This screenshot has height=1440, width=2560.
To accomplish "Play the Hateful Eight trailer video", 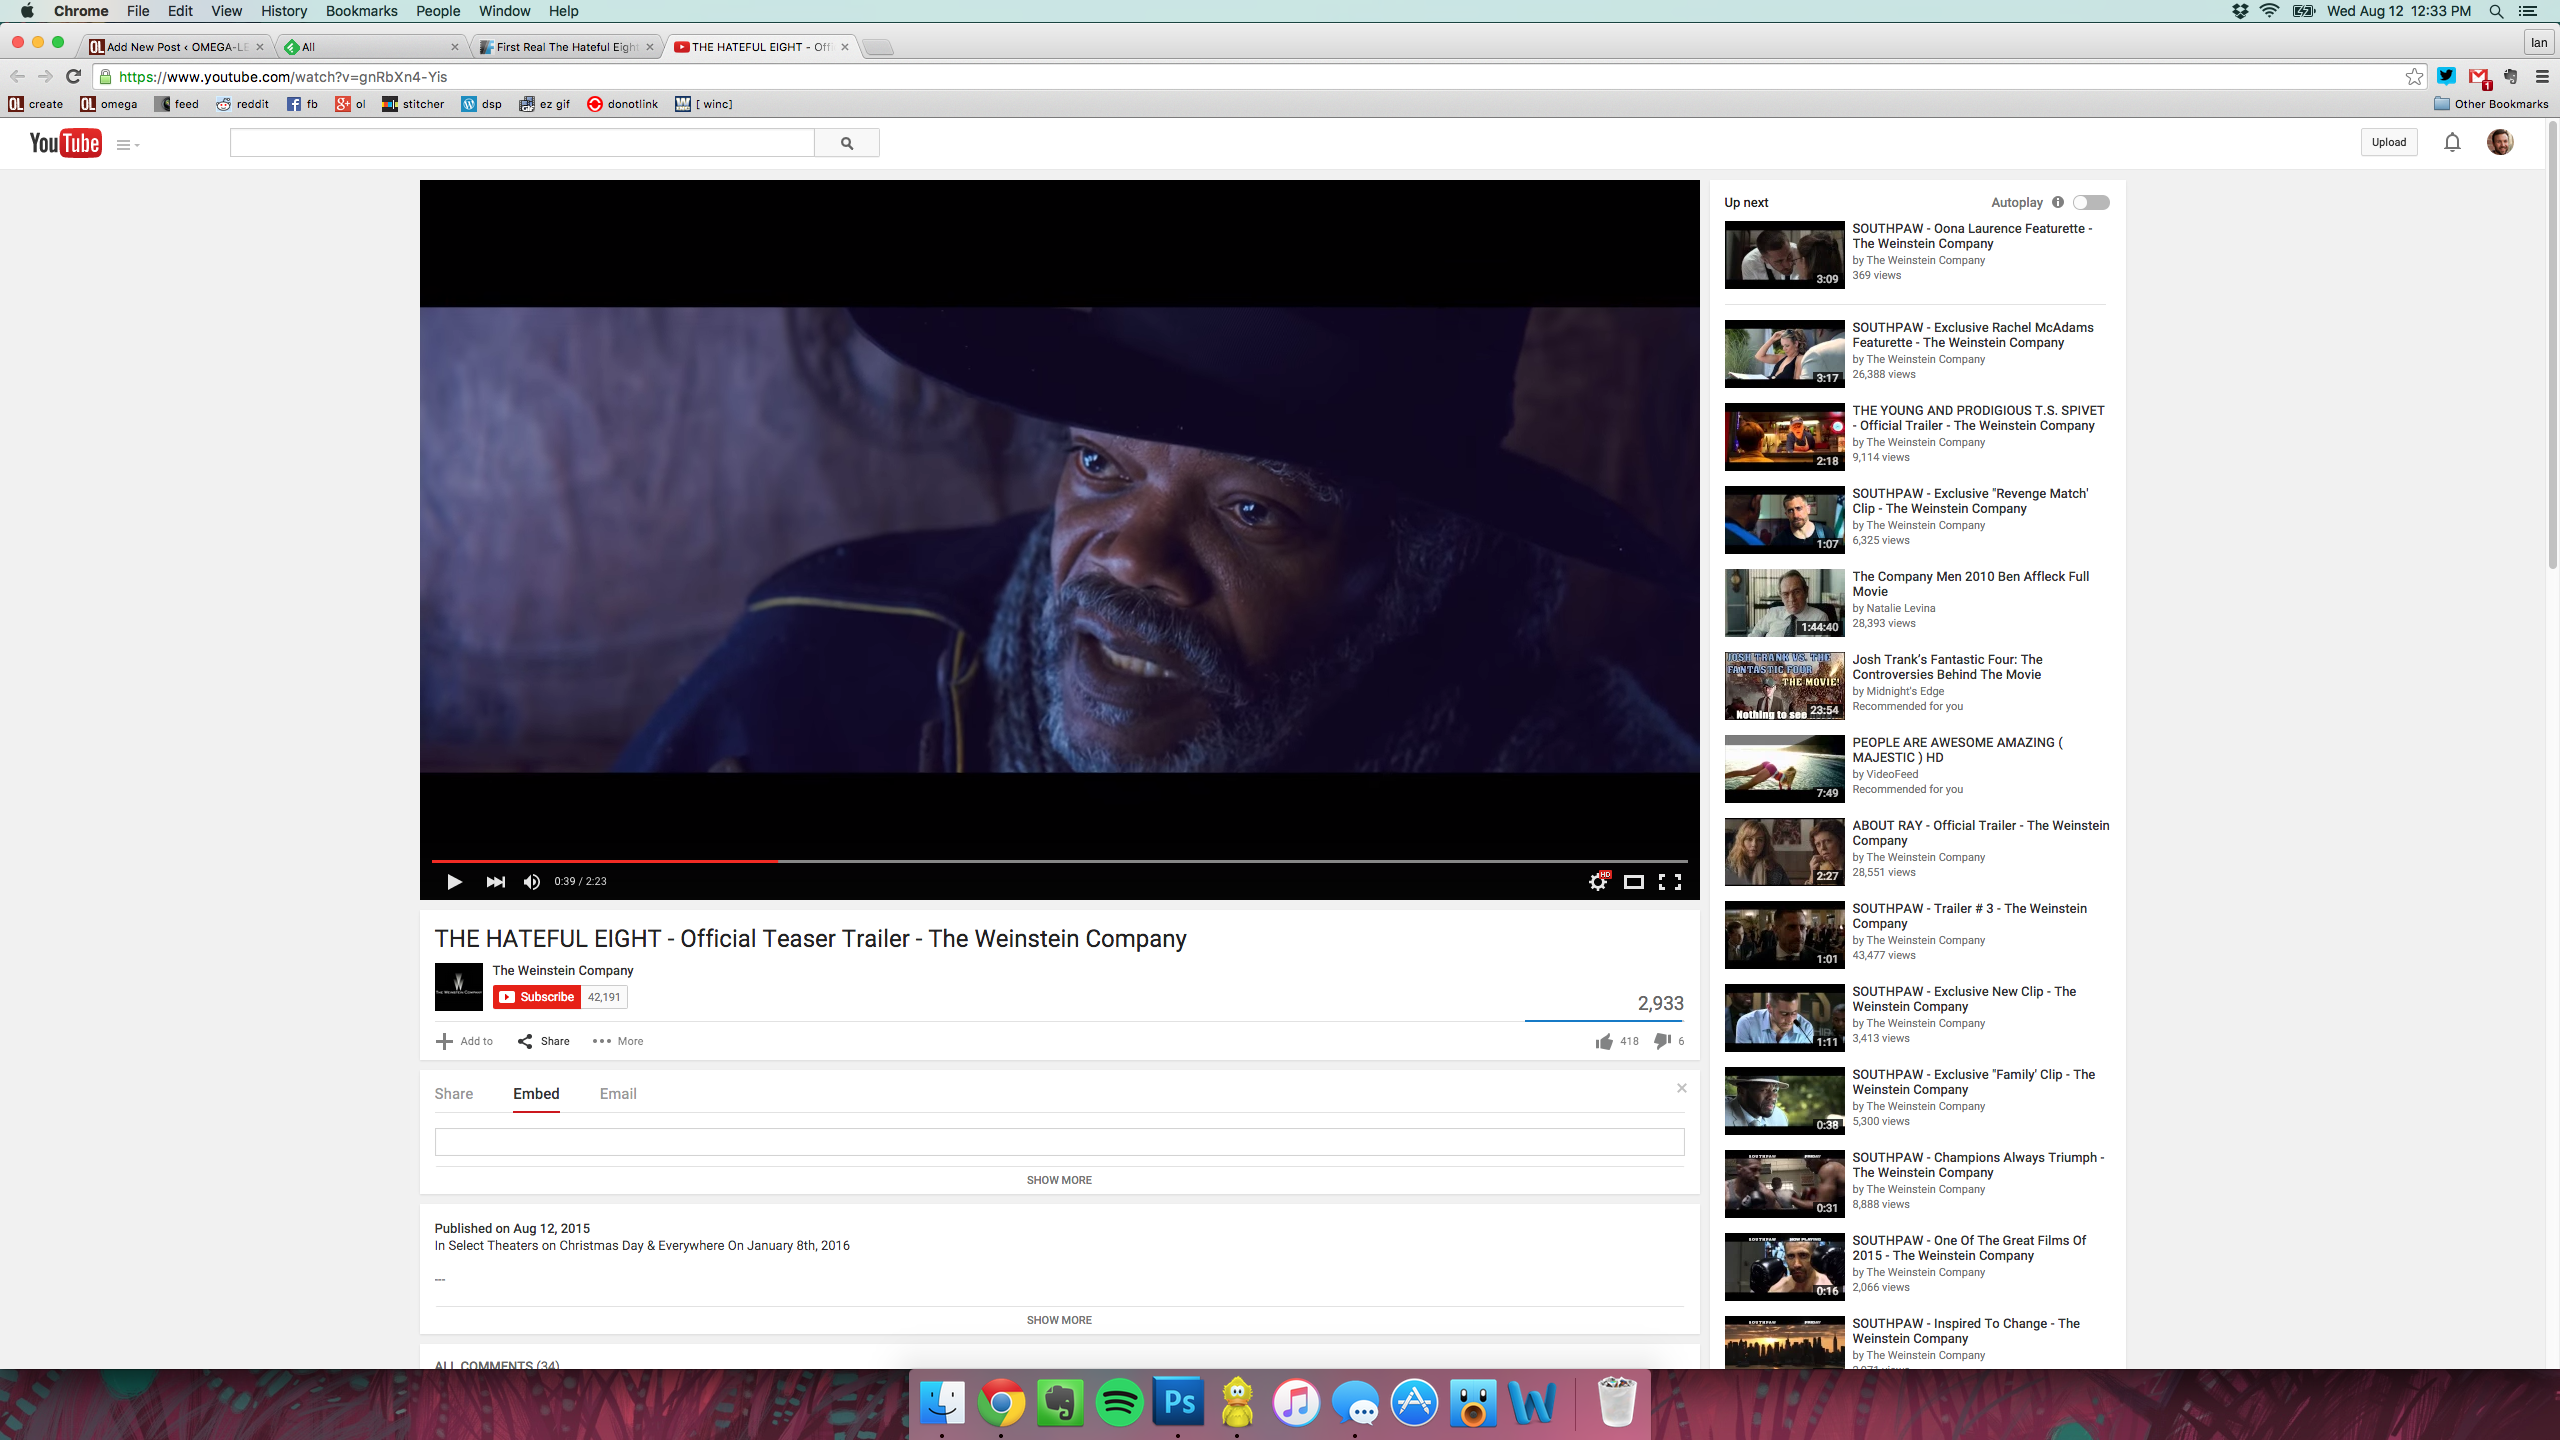I will coord(454,881).
